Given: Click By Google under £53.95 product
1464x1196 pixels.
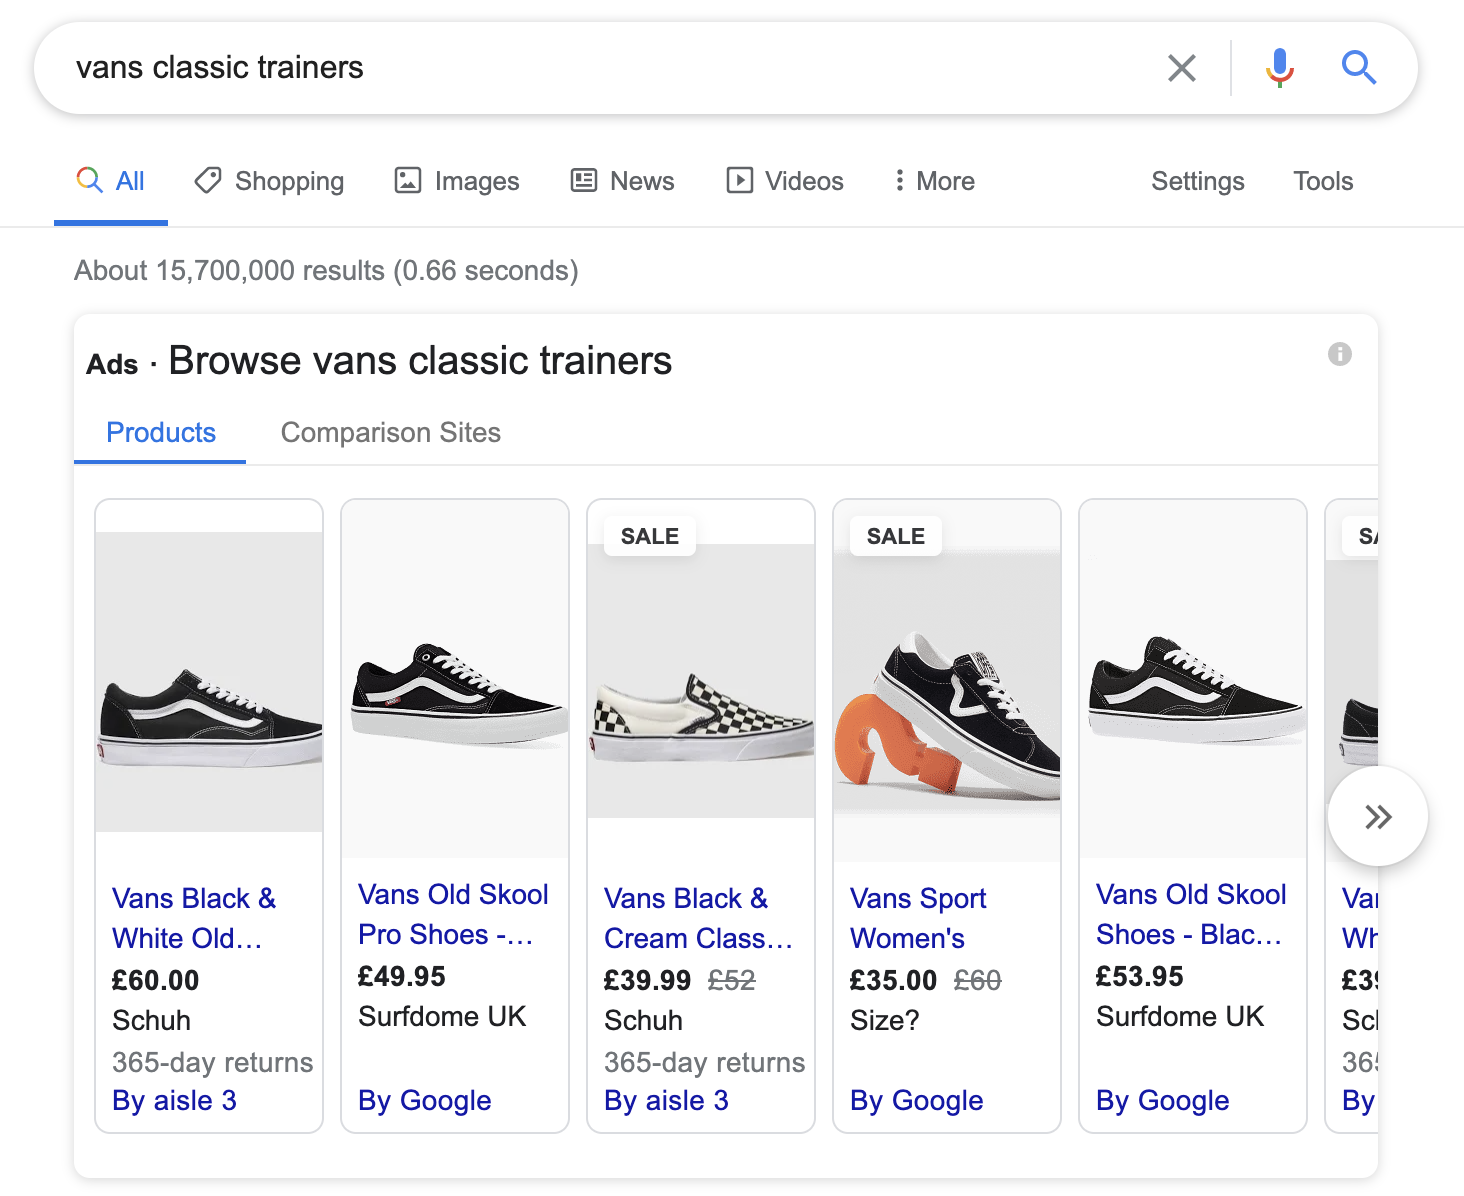Looking at the screenshot, I should coord(1162,1100).
